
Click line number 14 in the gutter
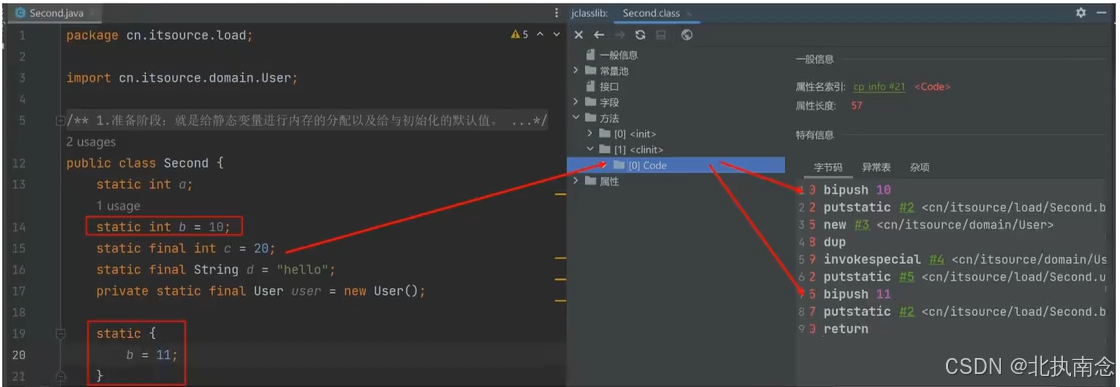19,226
